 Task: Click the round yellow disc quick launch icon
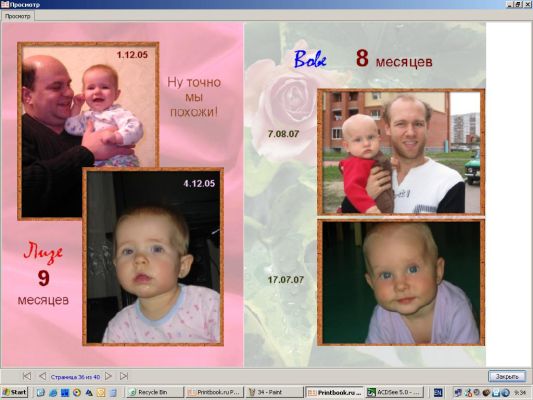[77, 393]
